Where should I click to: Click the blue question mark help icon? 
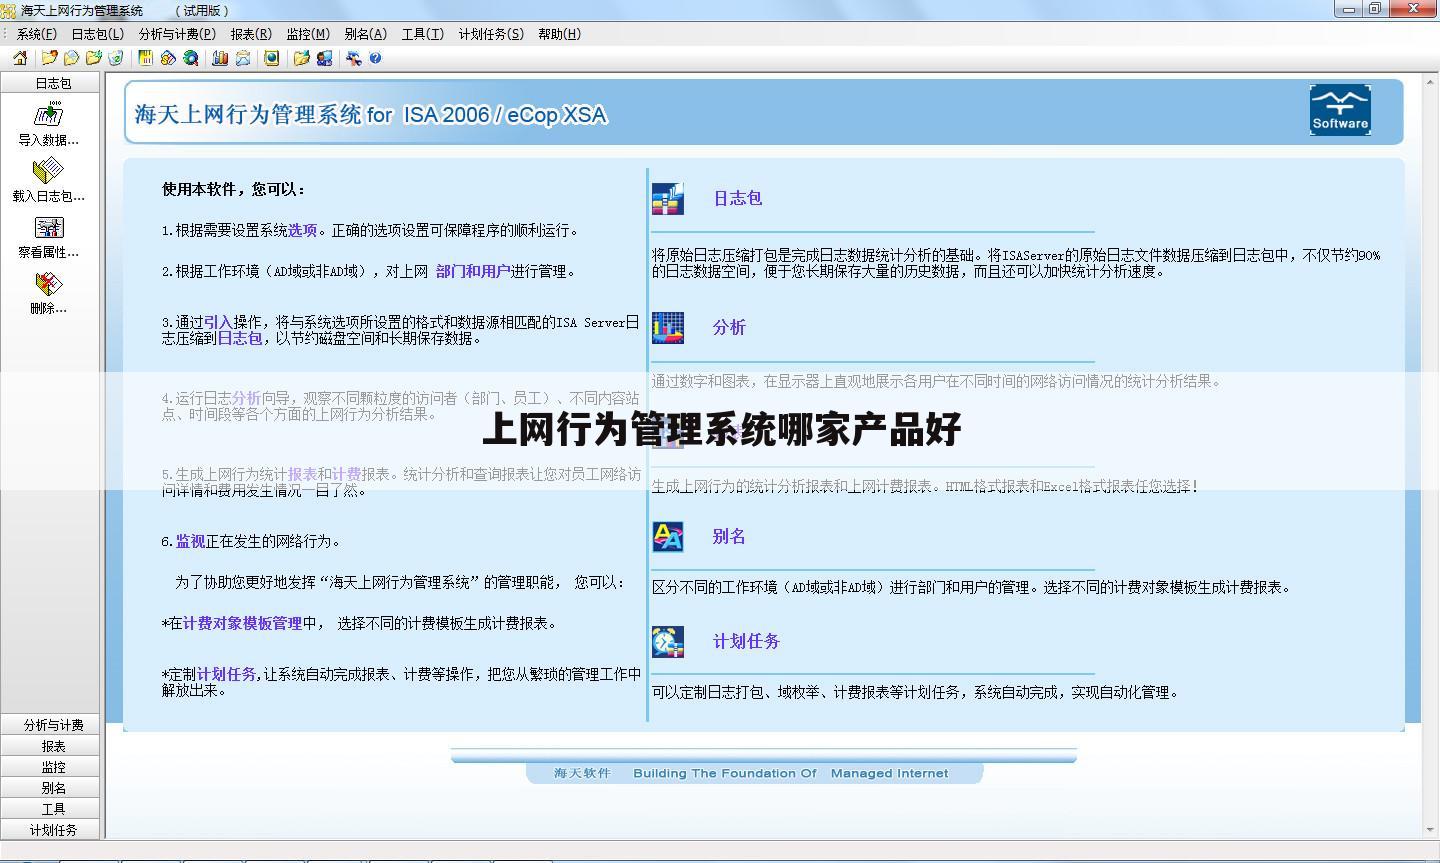(x=375, y=58)
